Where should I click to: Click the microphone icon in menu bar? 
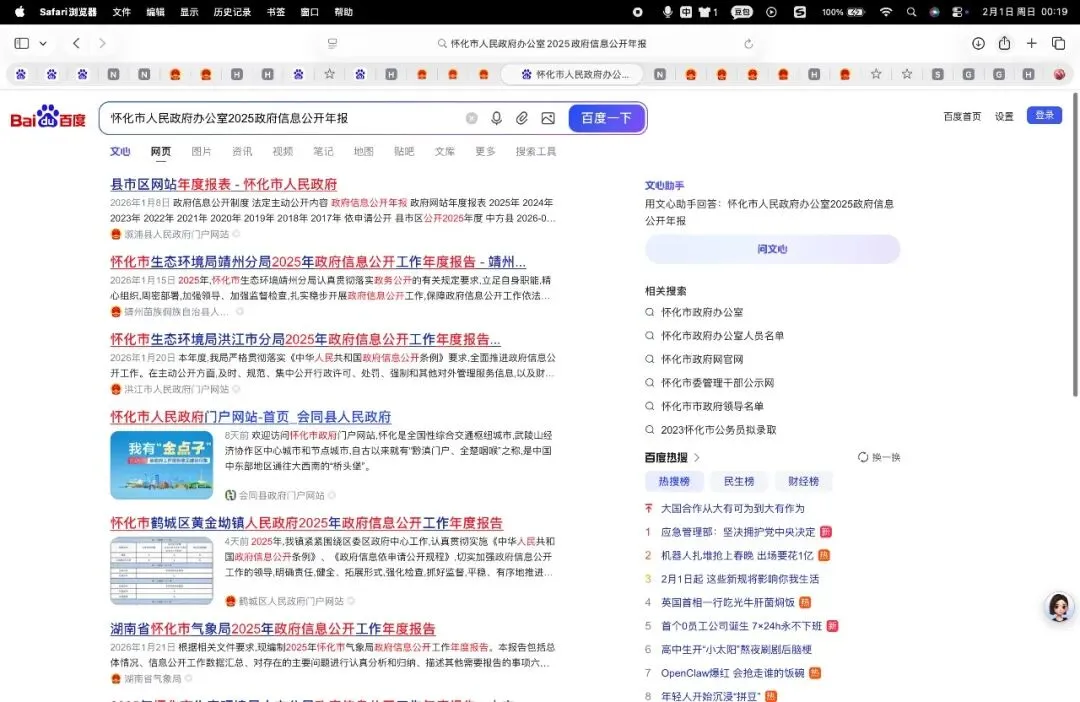pos(667,12)
